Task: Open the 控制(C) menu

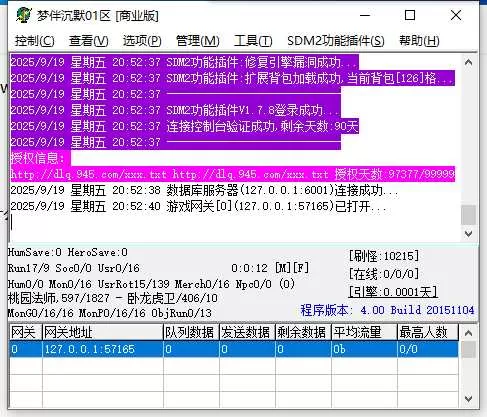Action: [34, 41]
